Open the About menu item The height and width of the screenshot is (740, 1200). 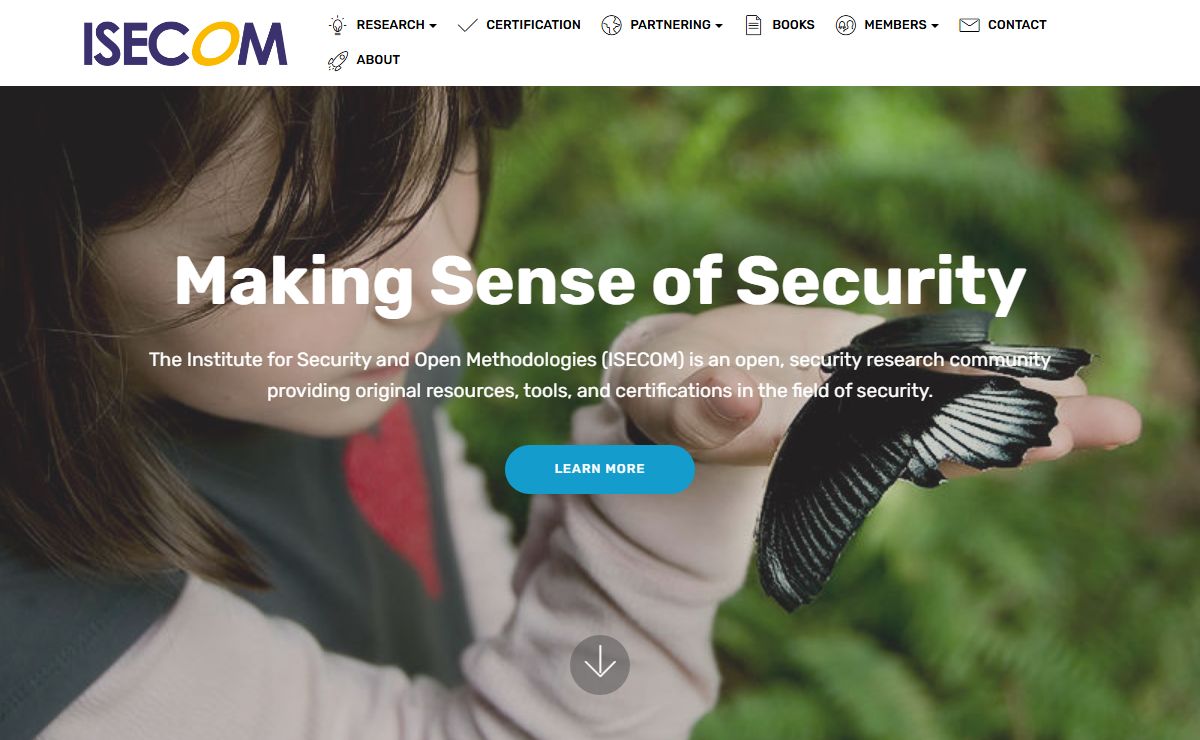coord(378,60)
